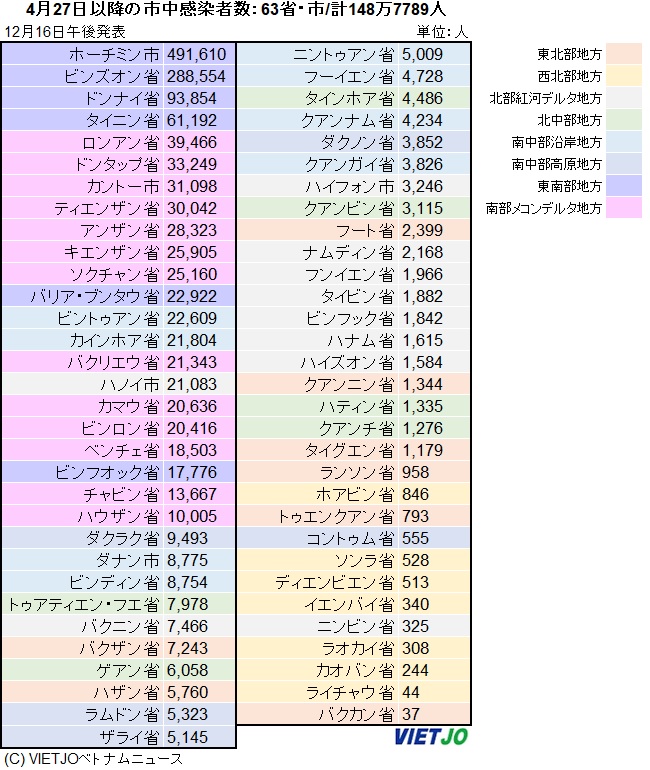Select the value 37 for バクカン省
This screenshot has height=770, width=650.
pos(411,715)
